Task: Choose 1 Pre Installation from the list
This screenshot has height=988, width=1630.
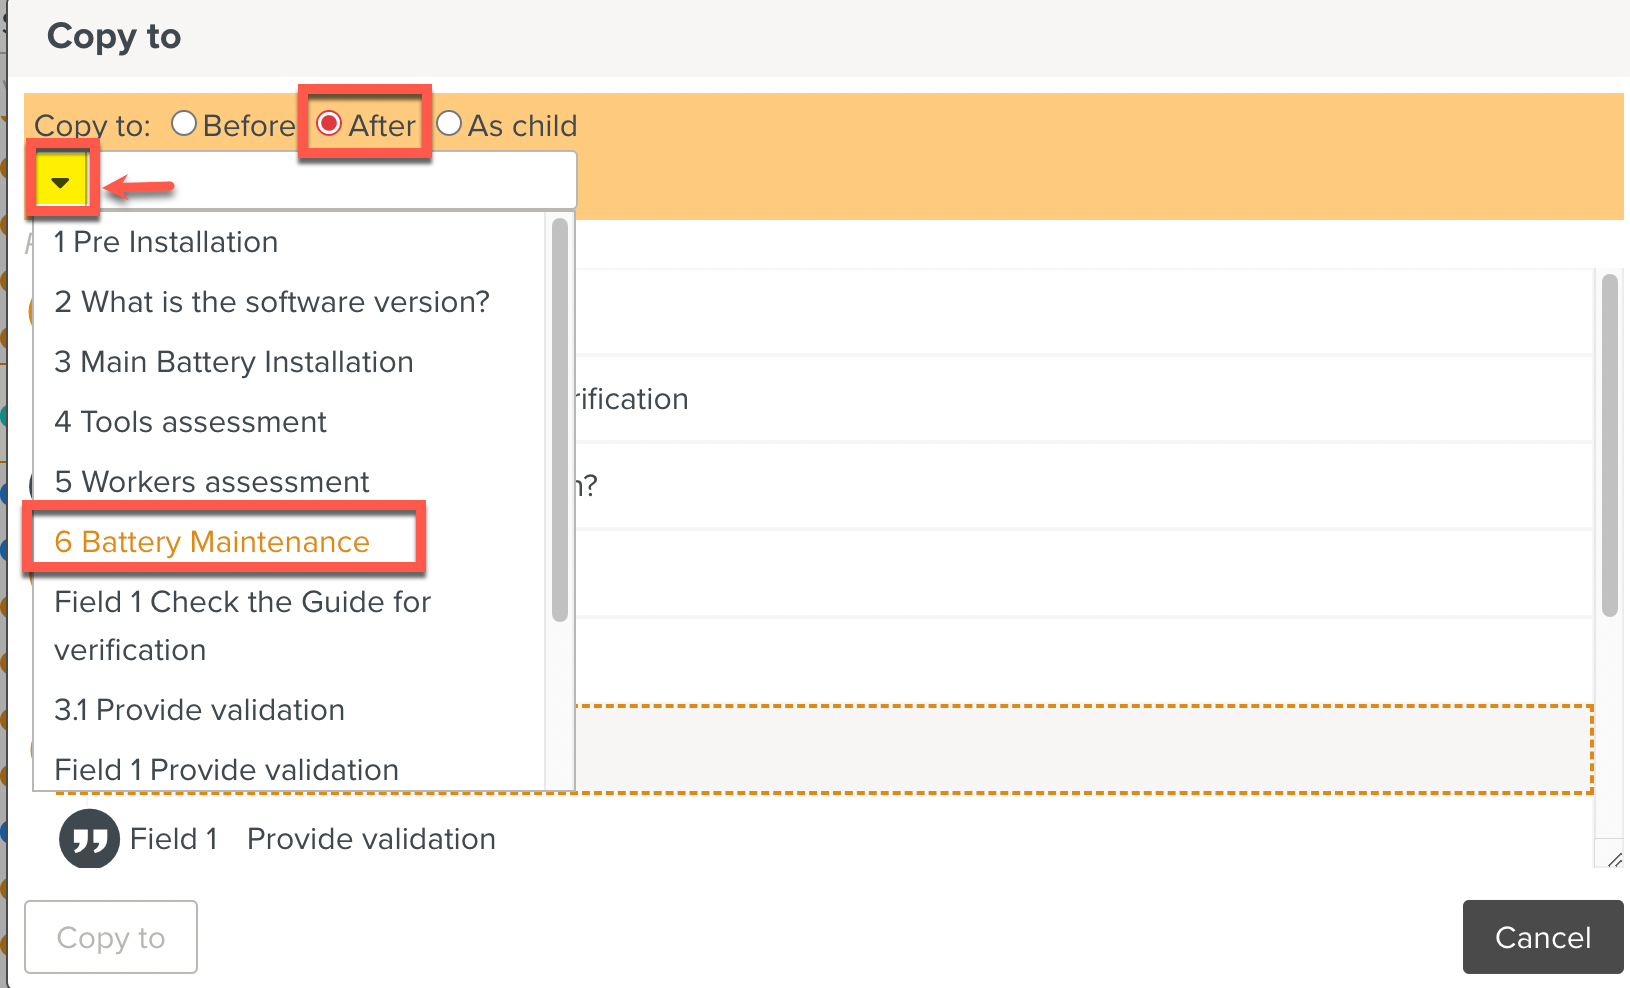Action: [x=165, y=242]
